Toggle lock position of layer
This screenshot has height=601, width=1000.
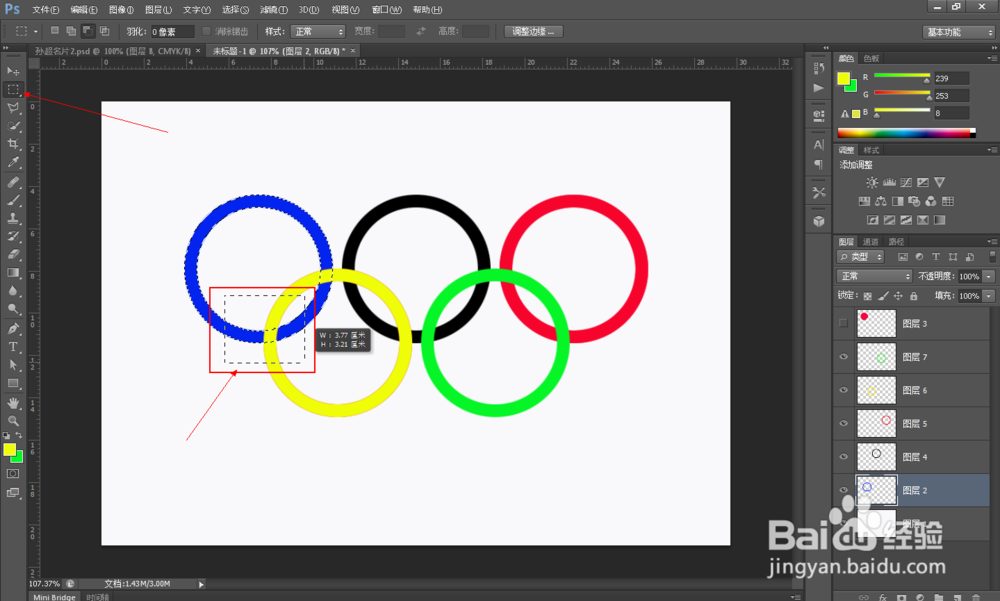[898, 296]
